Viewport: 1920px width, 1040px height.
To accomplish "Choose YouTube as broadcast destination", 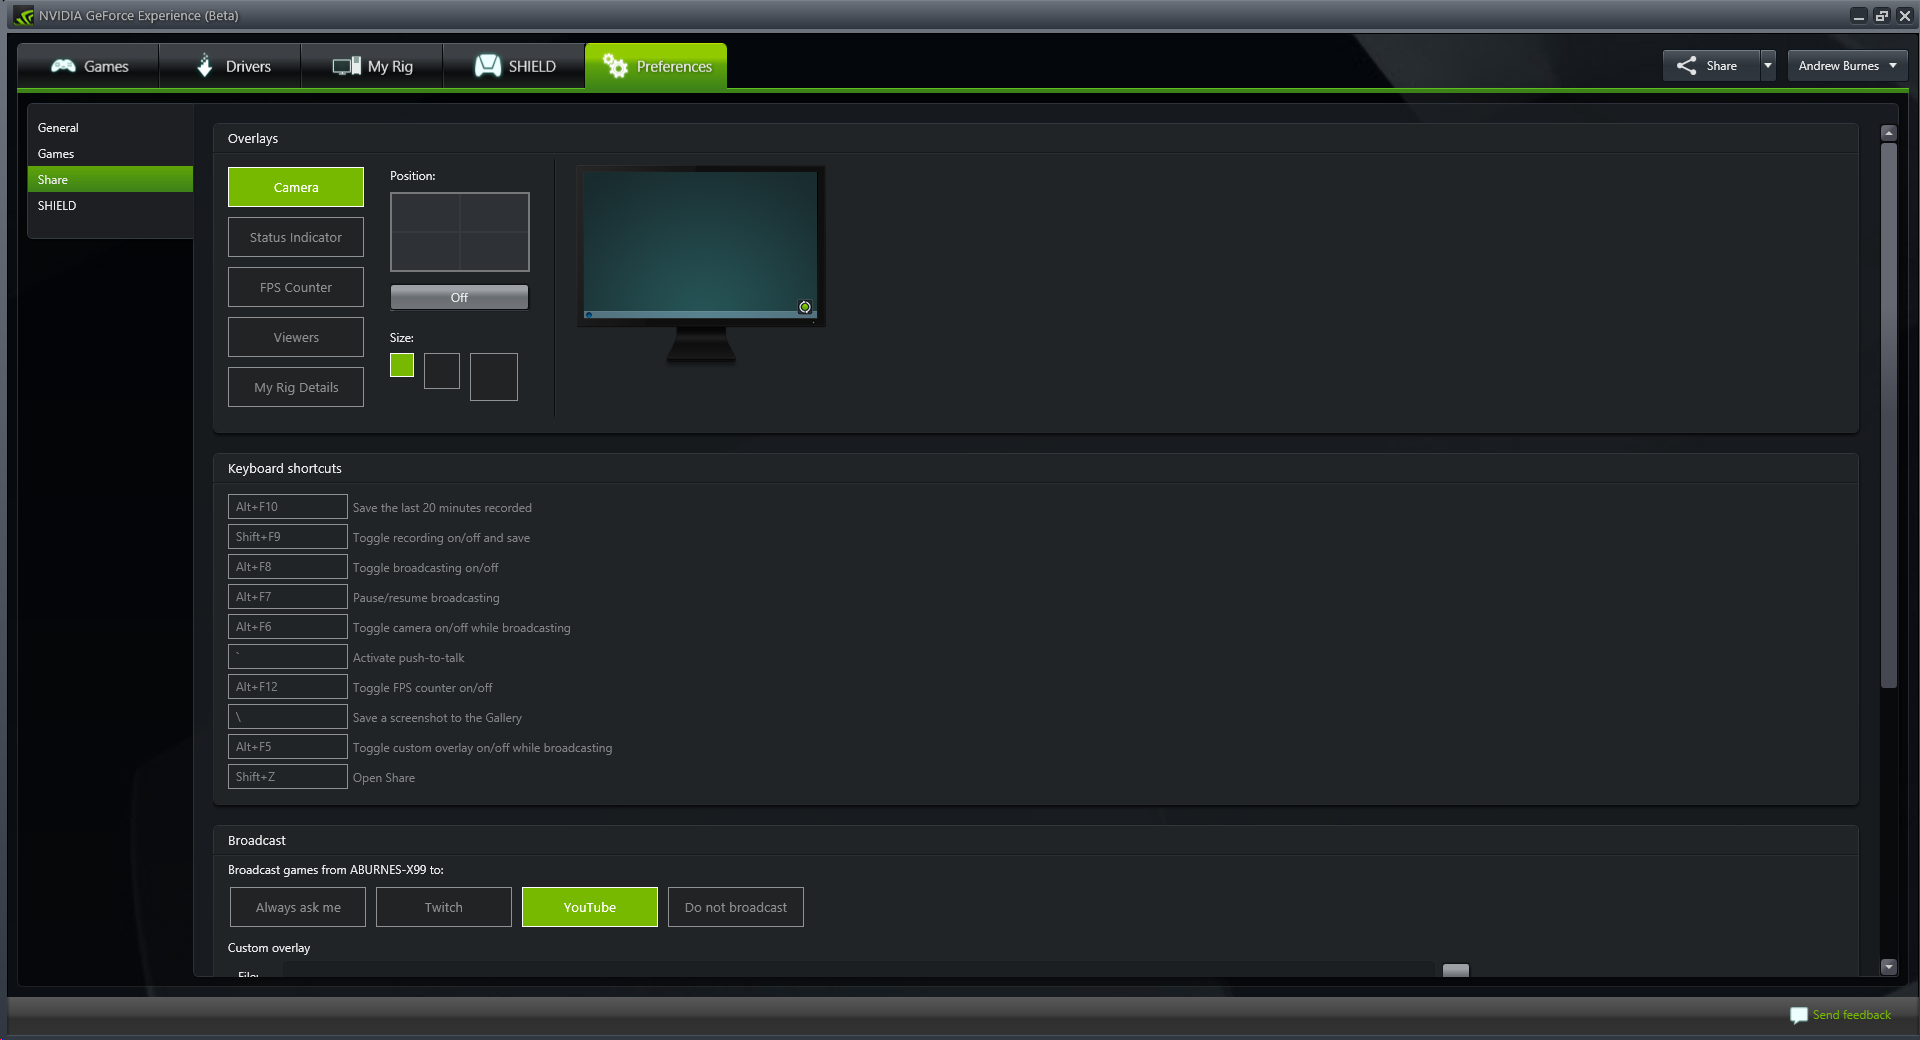I will point(590,907).
